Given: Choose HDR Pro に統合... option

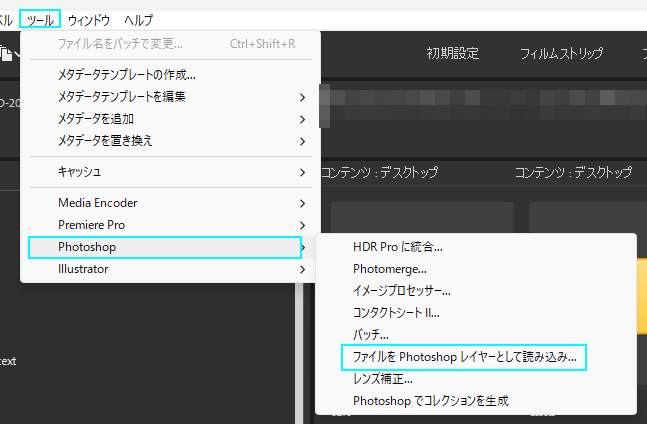Looking at the screenshot, I should click(x=476, y=247).
